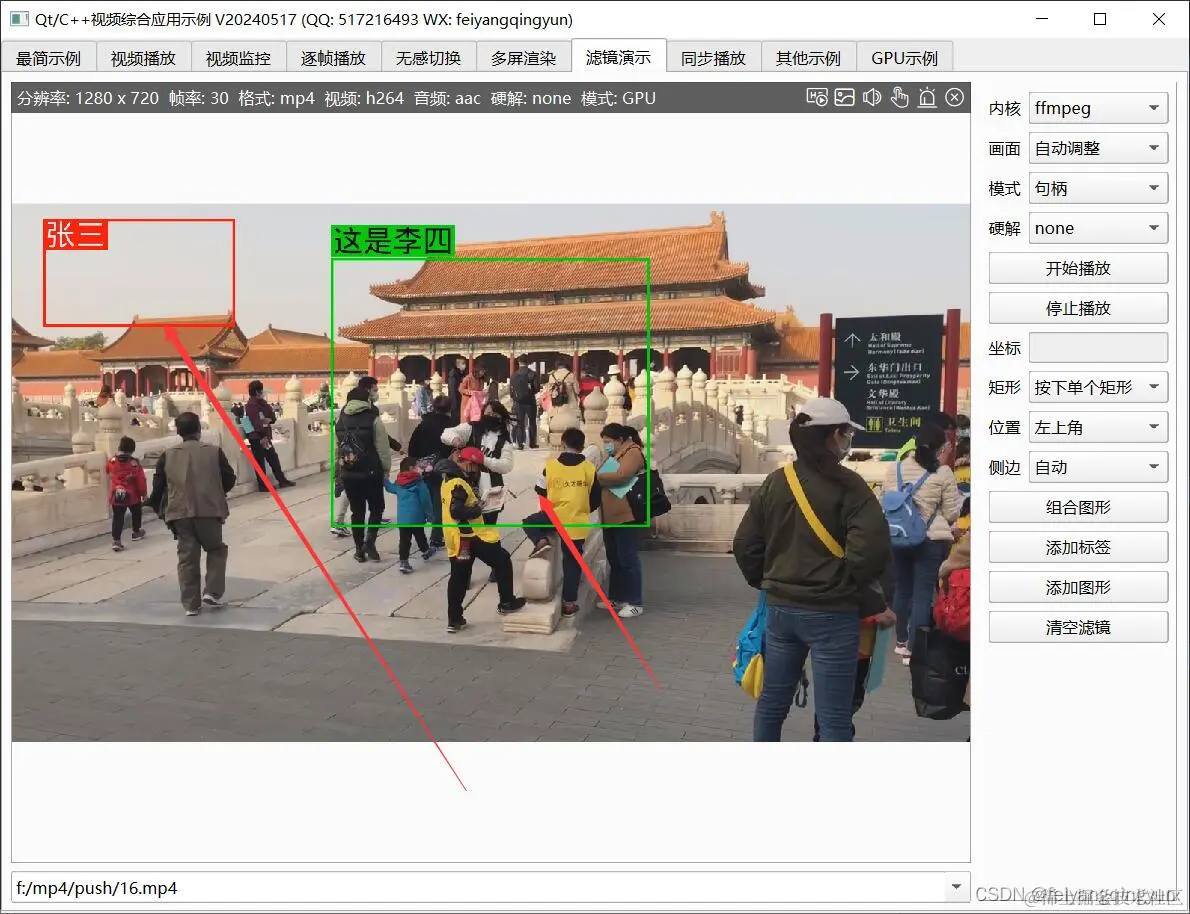Click the 开始播放 button
This screenshot has height=914, width=1190.
[1077, 267]
